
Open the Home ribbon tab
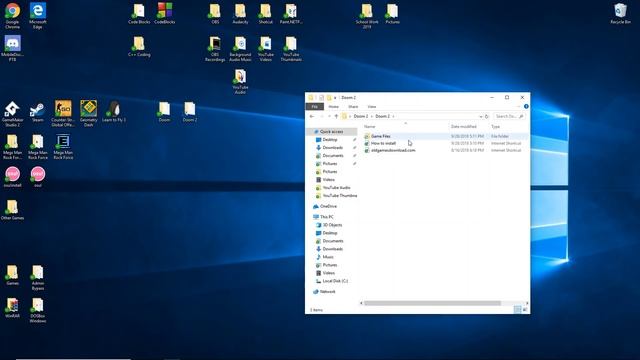coord(333,107)
